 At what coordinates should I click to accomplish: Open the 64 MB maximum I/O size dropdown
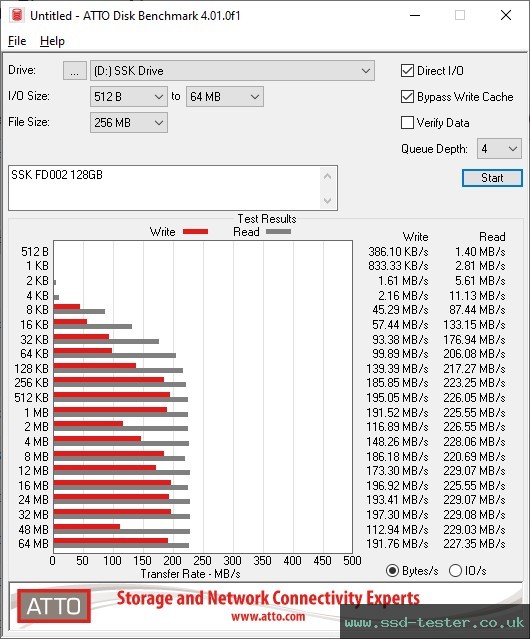click(x=225, y=97)
